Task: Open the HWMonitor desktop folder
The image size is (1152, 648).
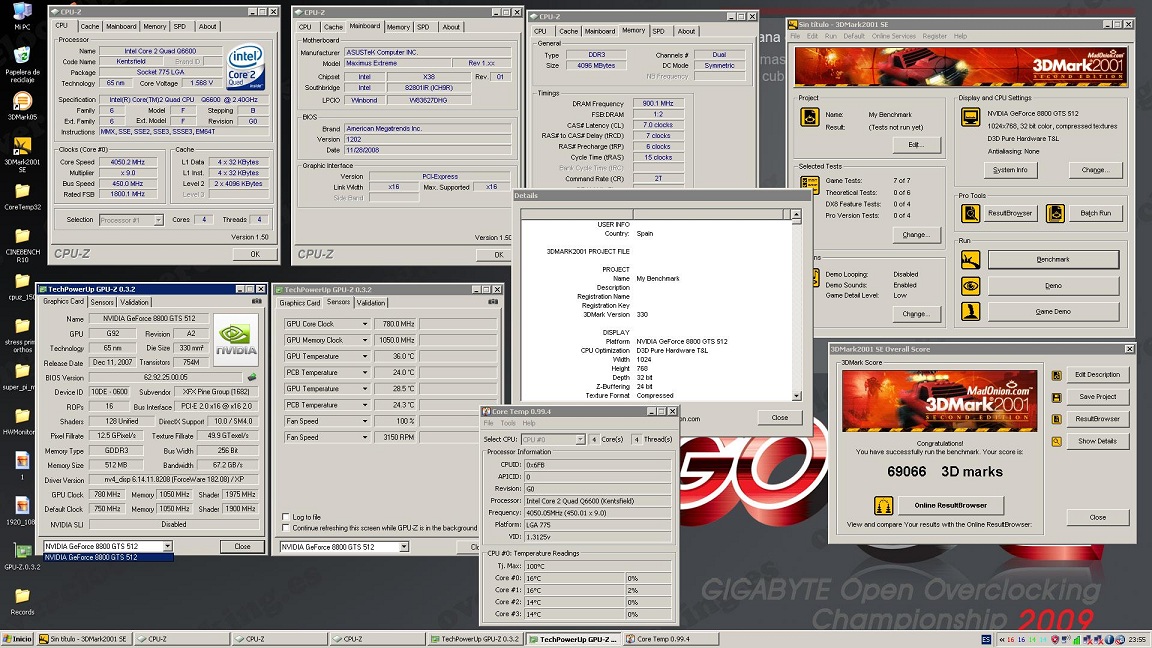Action: pyautogui.click(x=22, y=416)
